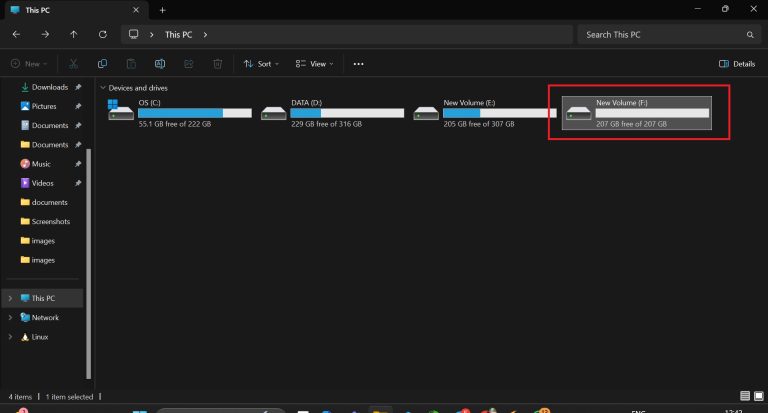
Task: Click the navigation pane scrollbar
Action: (89, 264)
